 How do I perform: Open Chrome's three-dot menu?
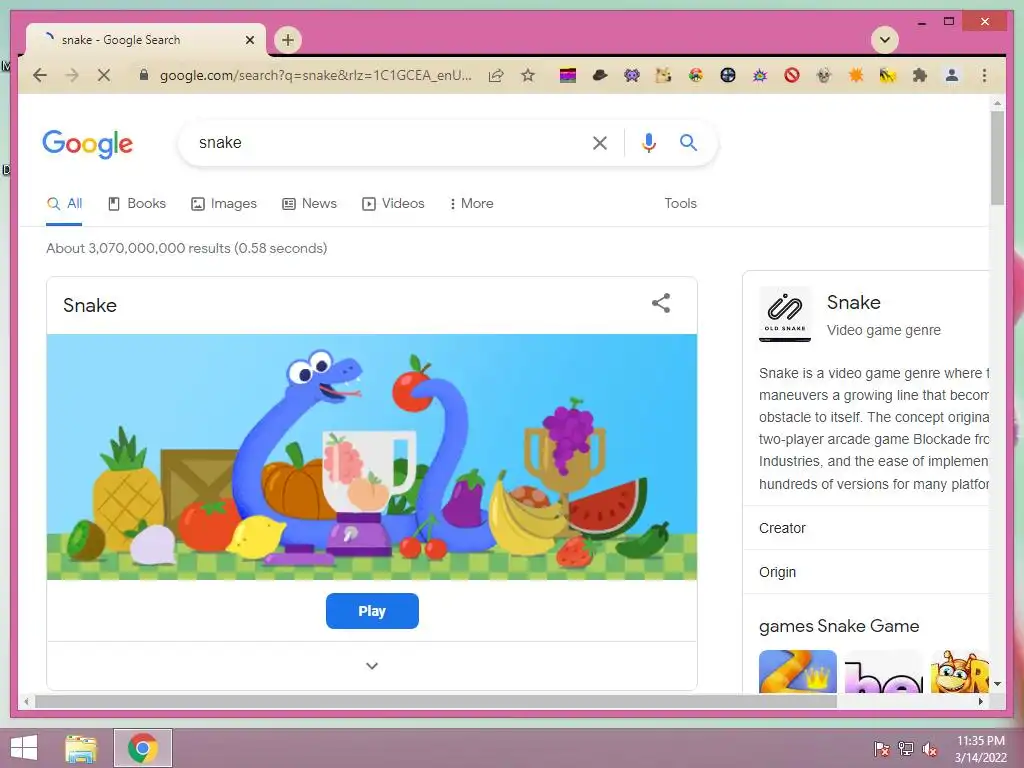(984, 76)
